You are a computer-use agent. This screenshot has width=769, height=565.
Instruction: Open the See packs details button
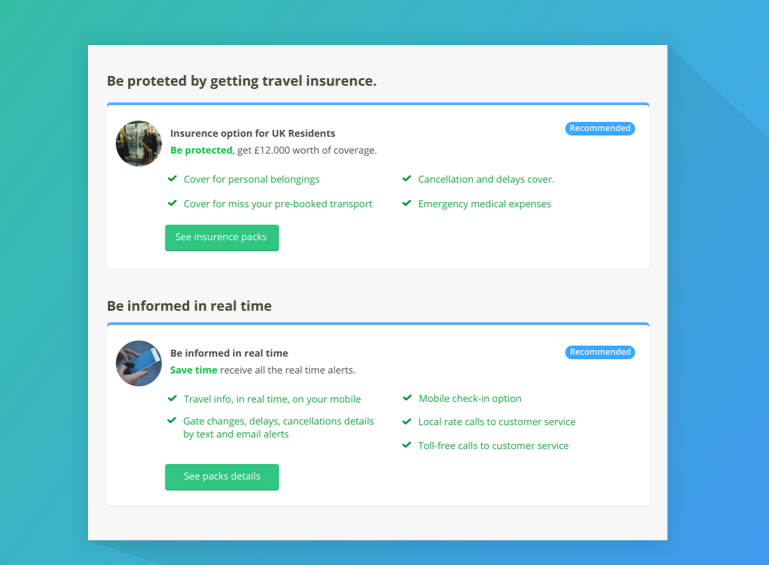222,477
